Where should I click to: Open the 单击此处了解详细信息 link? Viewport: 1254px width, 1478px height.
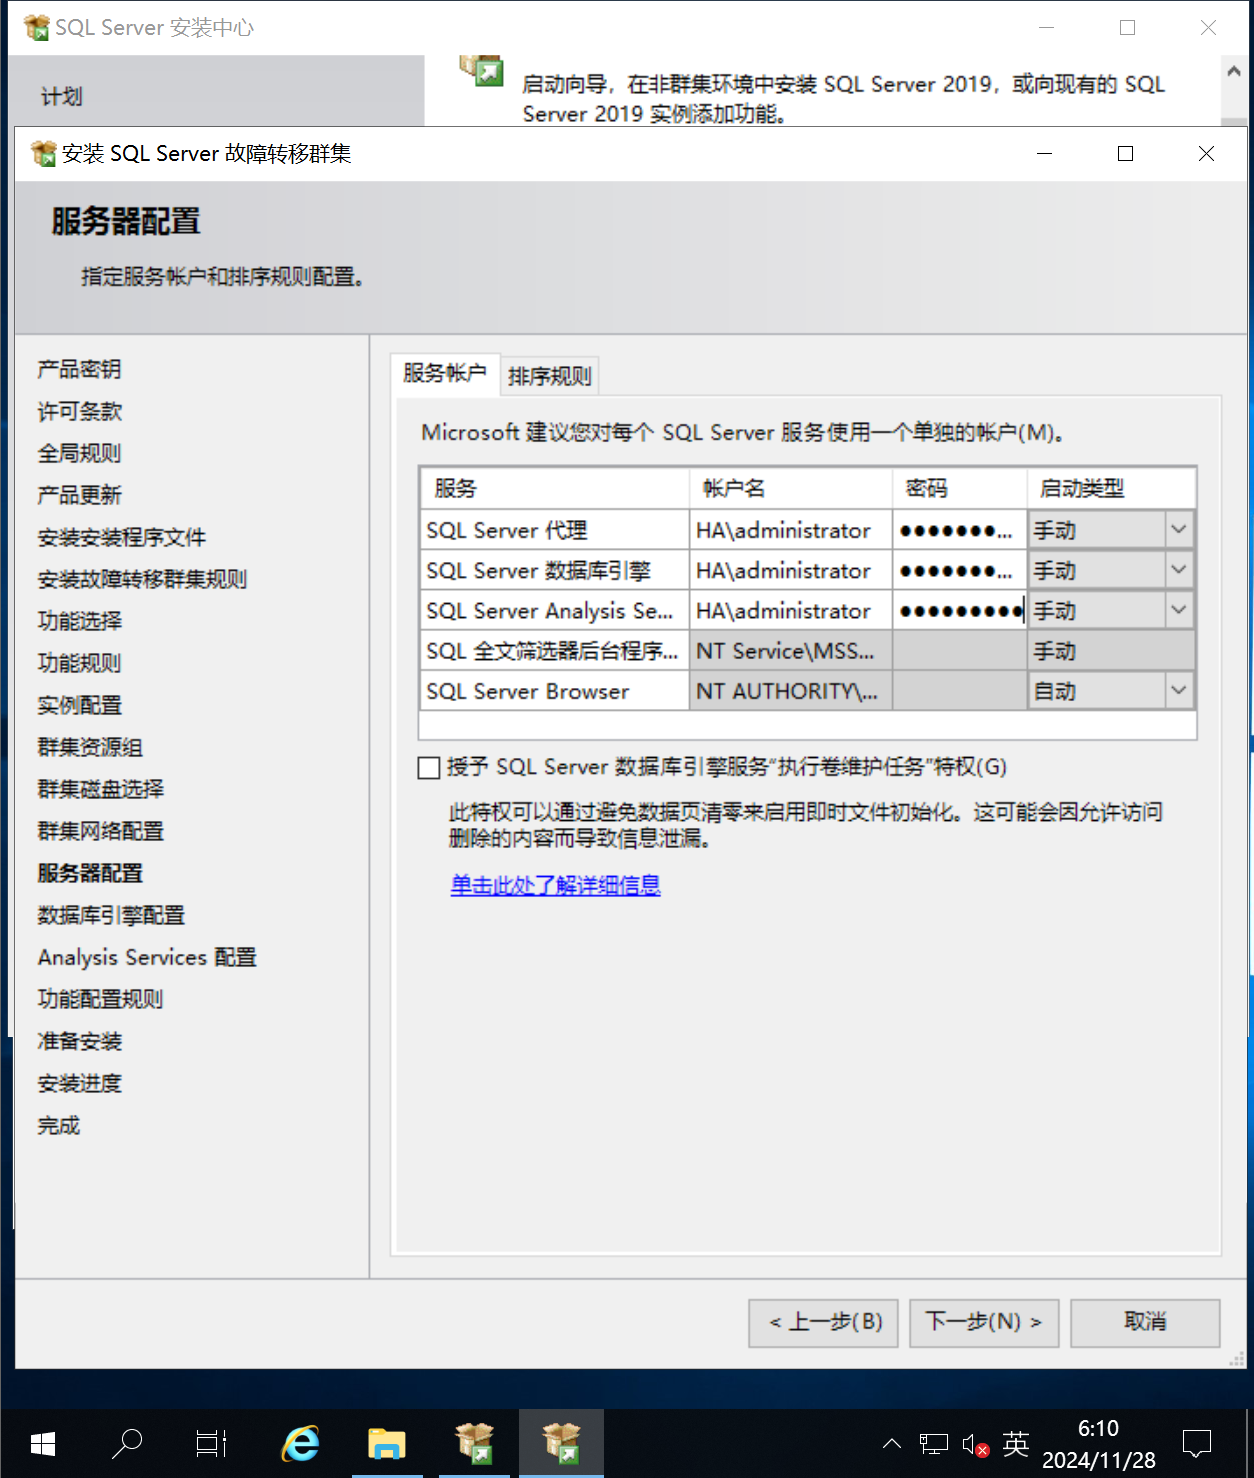(x=555, y=885)
